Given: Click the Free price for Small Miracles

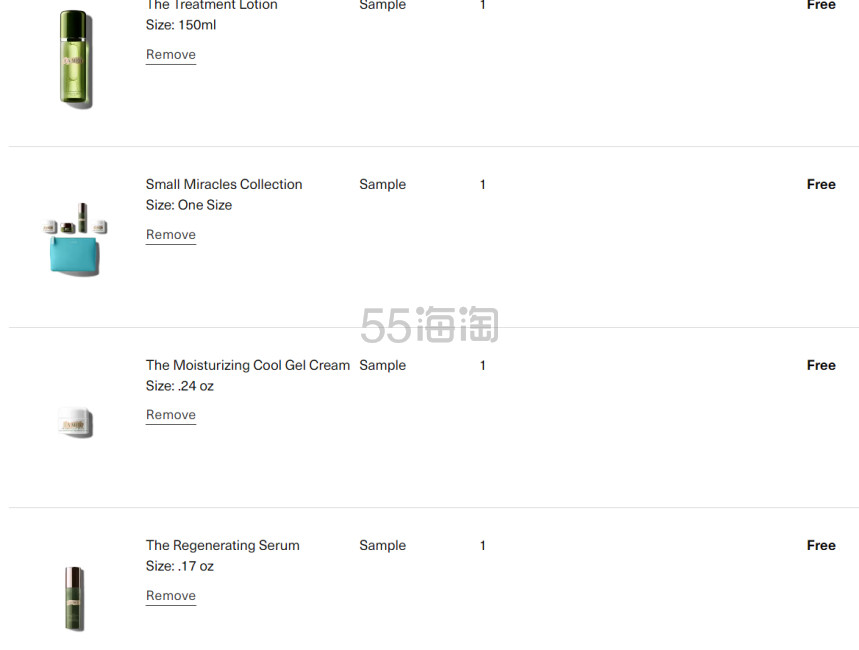Looking at the screenshot, I should [x=821, y=185].
